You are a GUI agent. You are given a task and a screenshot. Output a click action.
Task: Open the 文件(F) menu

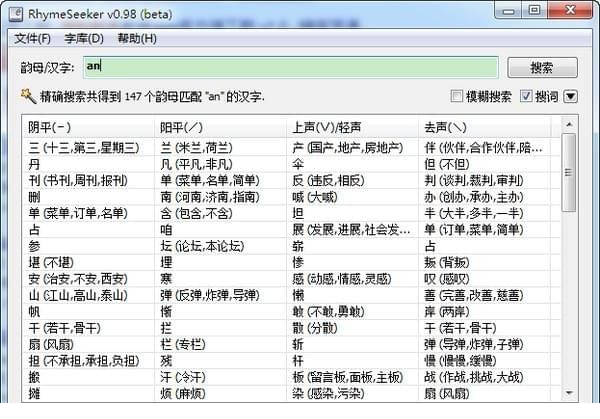click(33, 39)
